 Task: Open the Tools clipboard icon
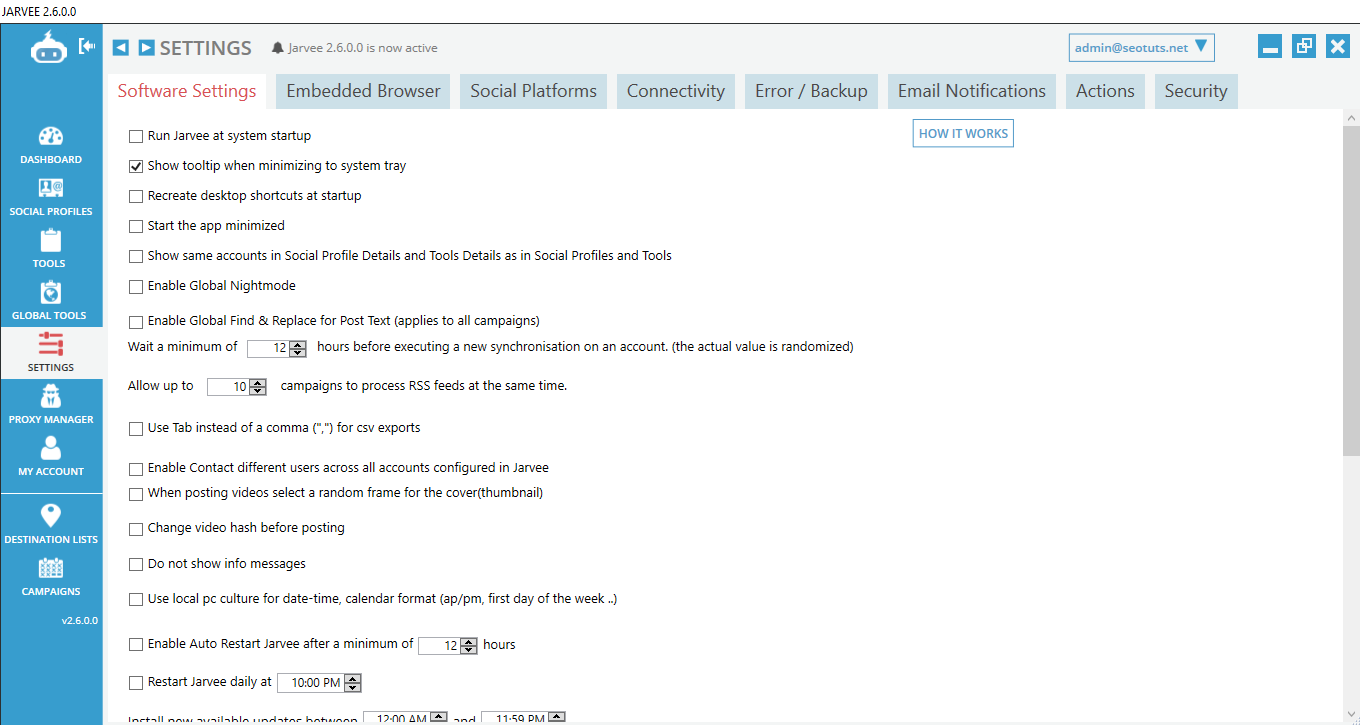[x=51, y=241]
